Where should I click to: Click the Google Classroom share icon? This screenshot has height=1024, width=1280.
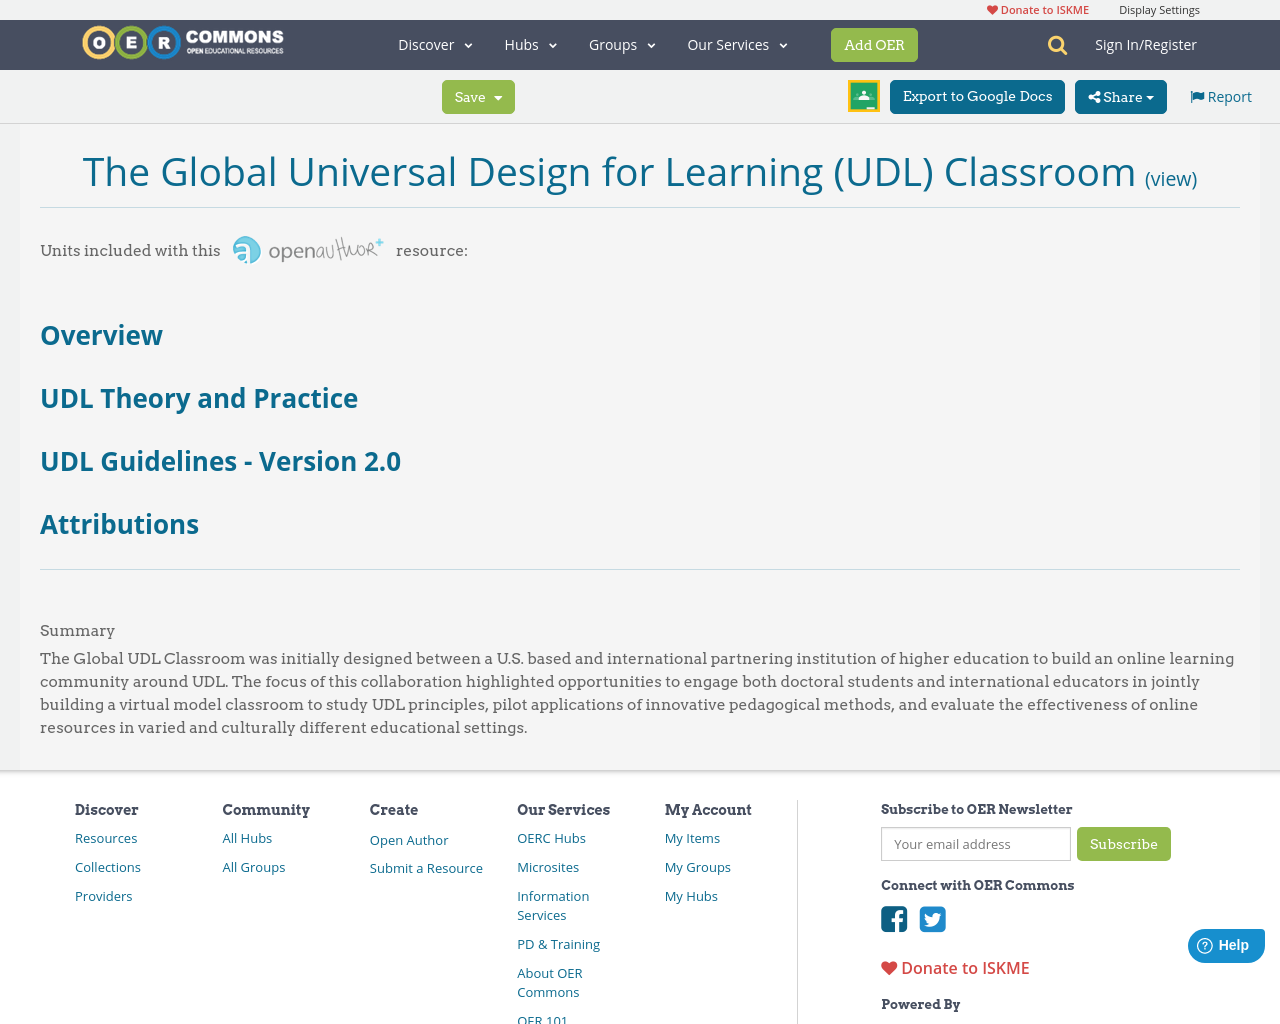coord(862,94)
